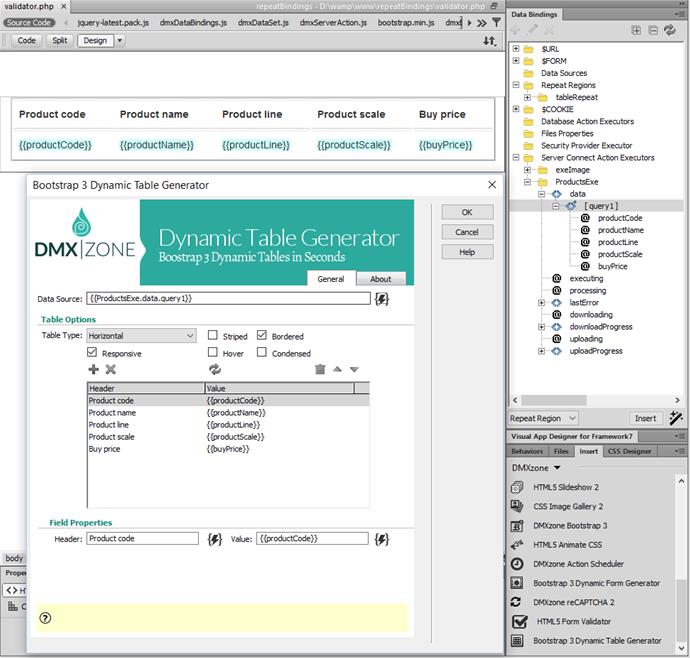Screen dimensions: 690x658
Task: Click the filter related files funnel icon
Action: [x=496, y=22]
